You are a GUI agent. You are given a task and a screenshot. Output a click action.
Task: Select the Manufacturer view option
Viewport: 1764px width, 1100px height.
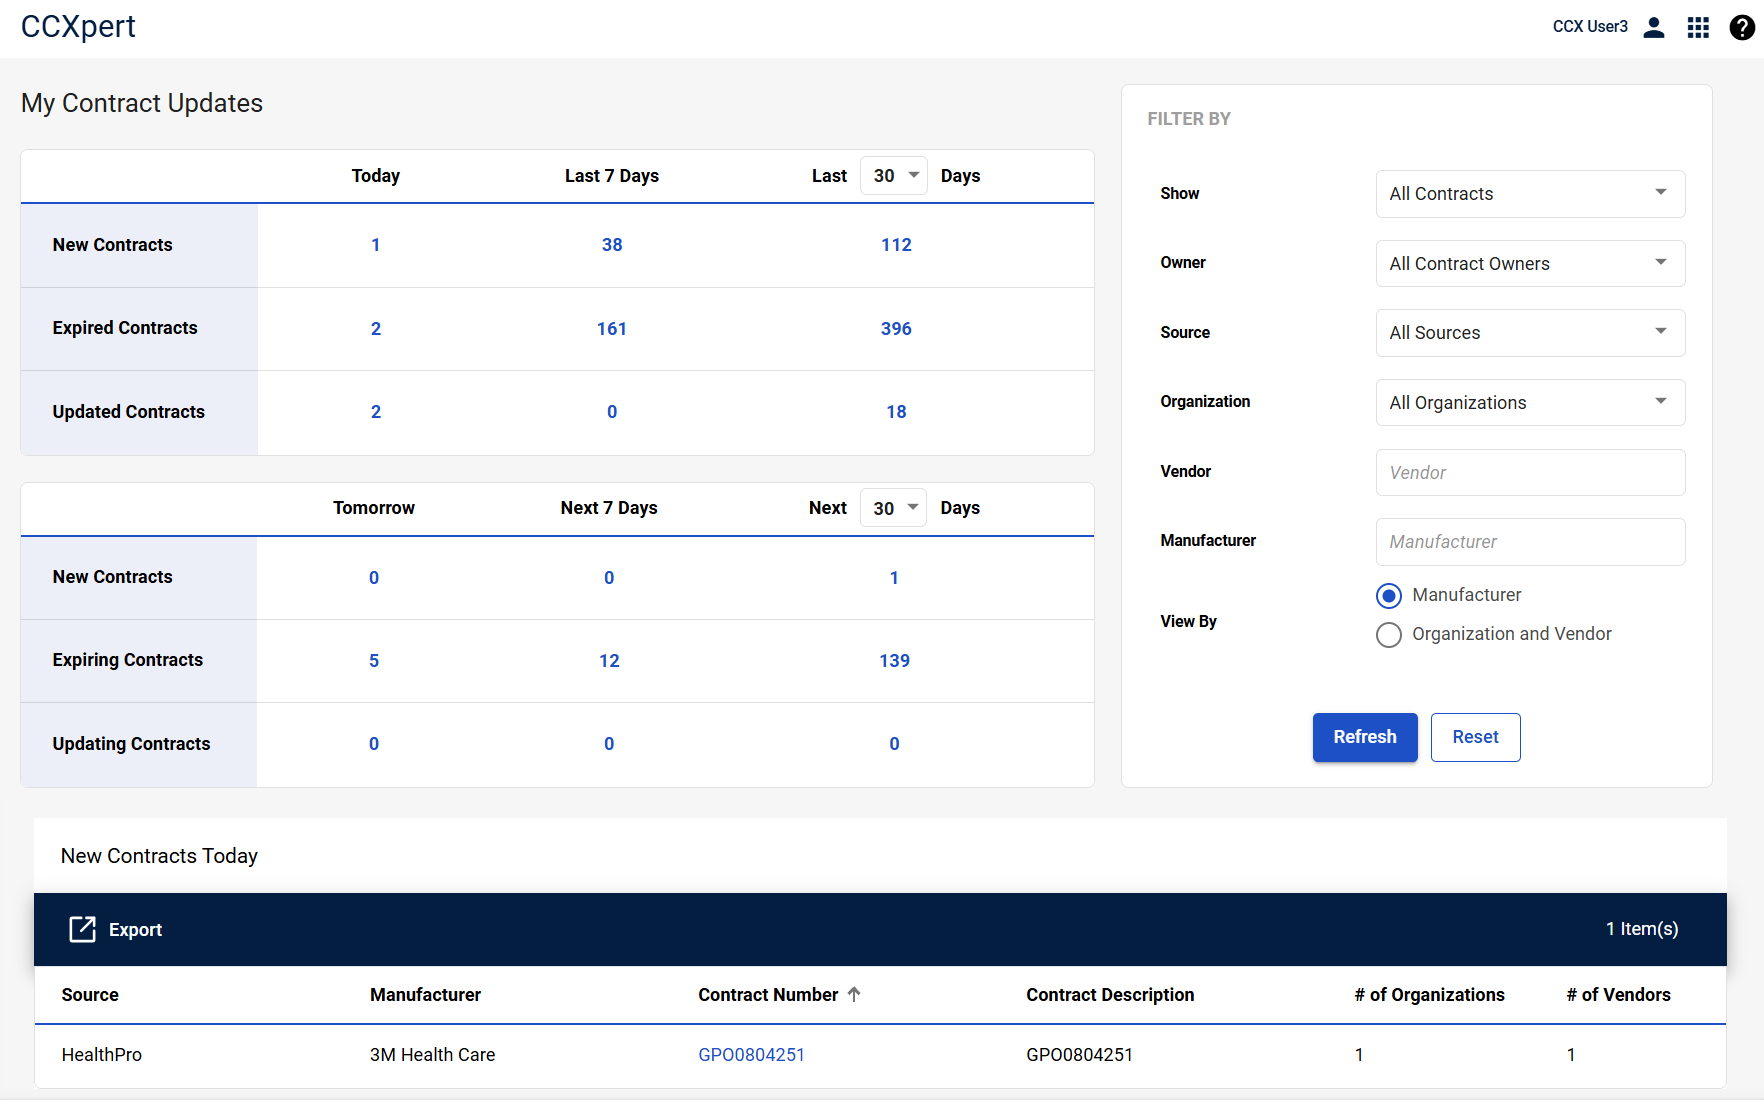1389,596
